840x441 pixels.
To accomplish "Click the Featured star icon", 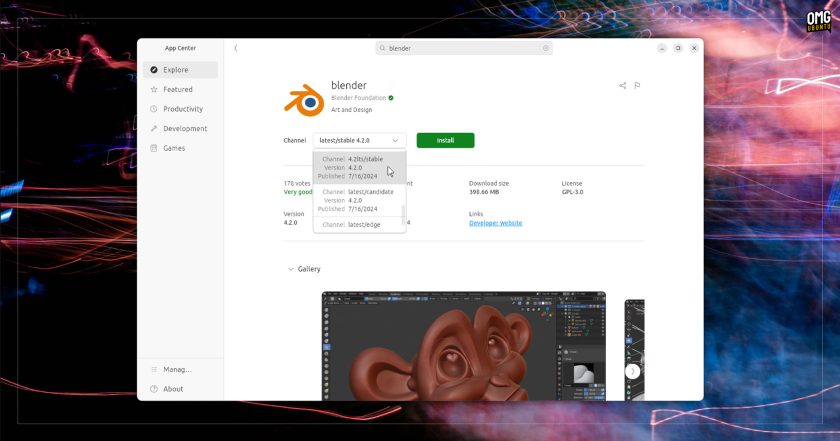I will (x=154, y=89).
